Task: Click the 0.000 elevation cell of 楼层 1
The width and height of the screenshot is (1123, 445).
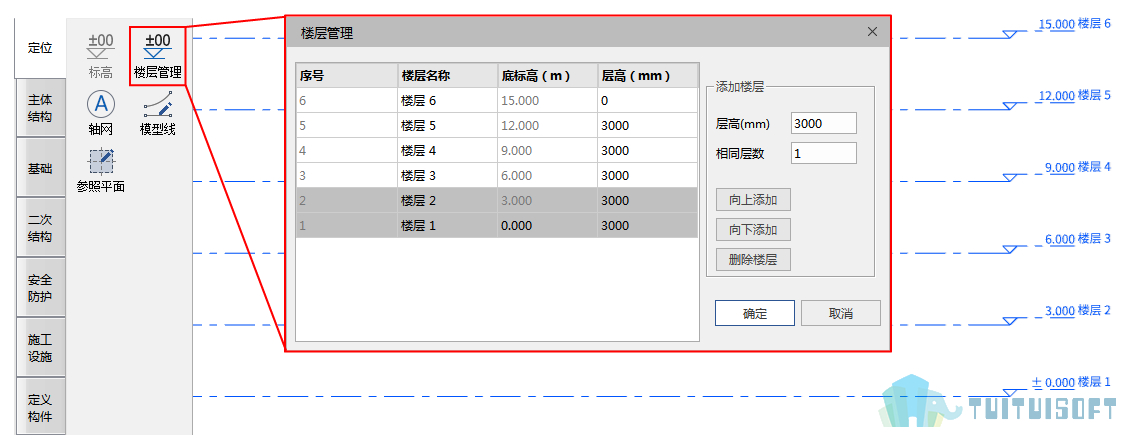Action: (x=548, y=226)
